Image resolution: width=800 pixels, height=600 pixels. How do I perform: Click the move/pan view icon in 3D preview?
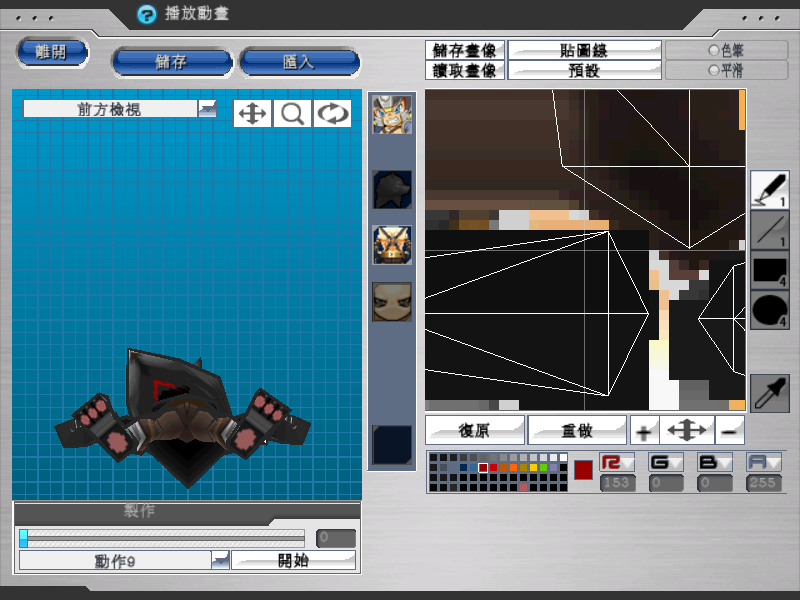[252, 113]
